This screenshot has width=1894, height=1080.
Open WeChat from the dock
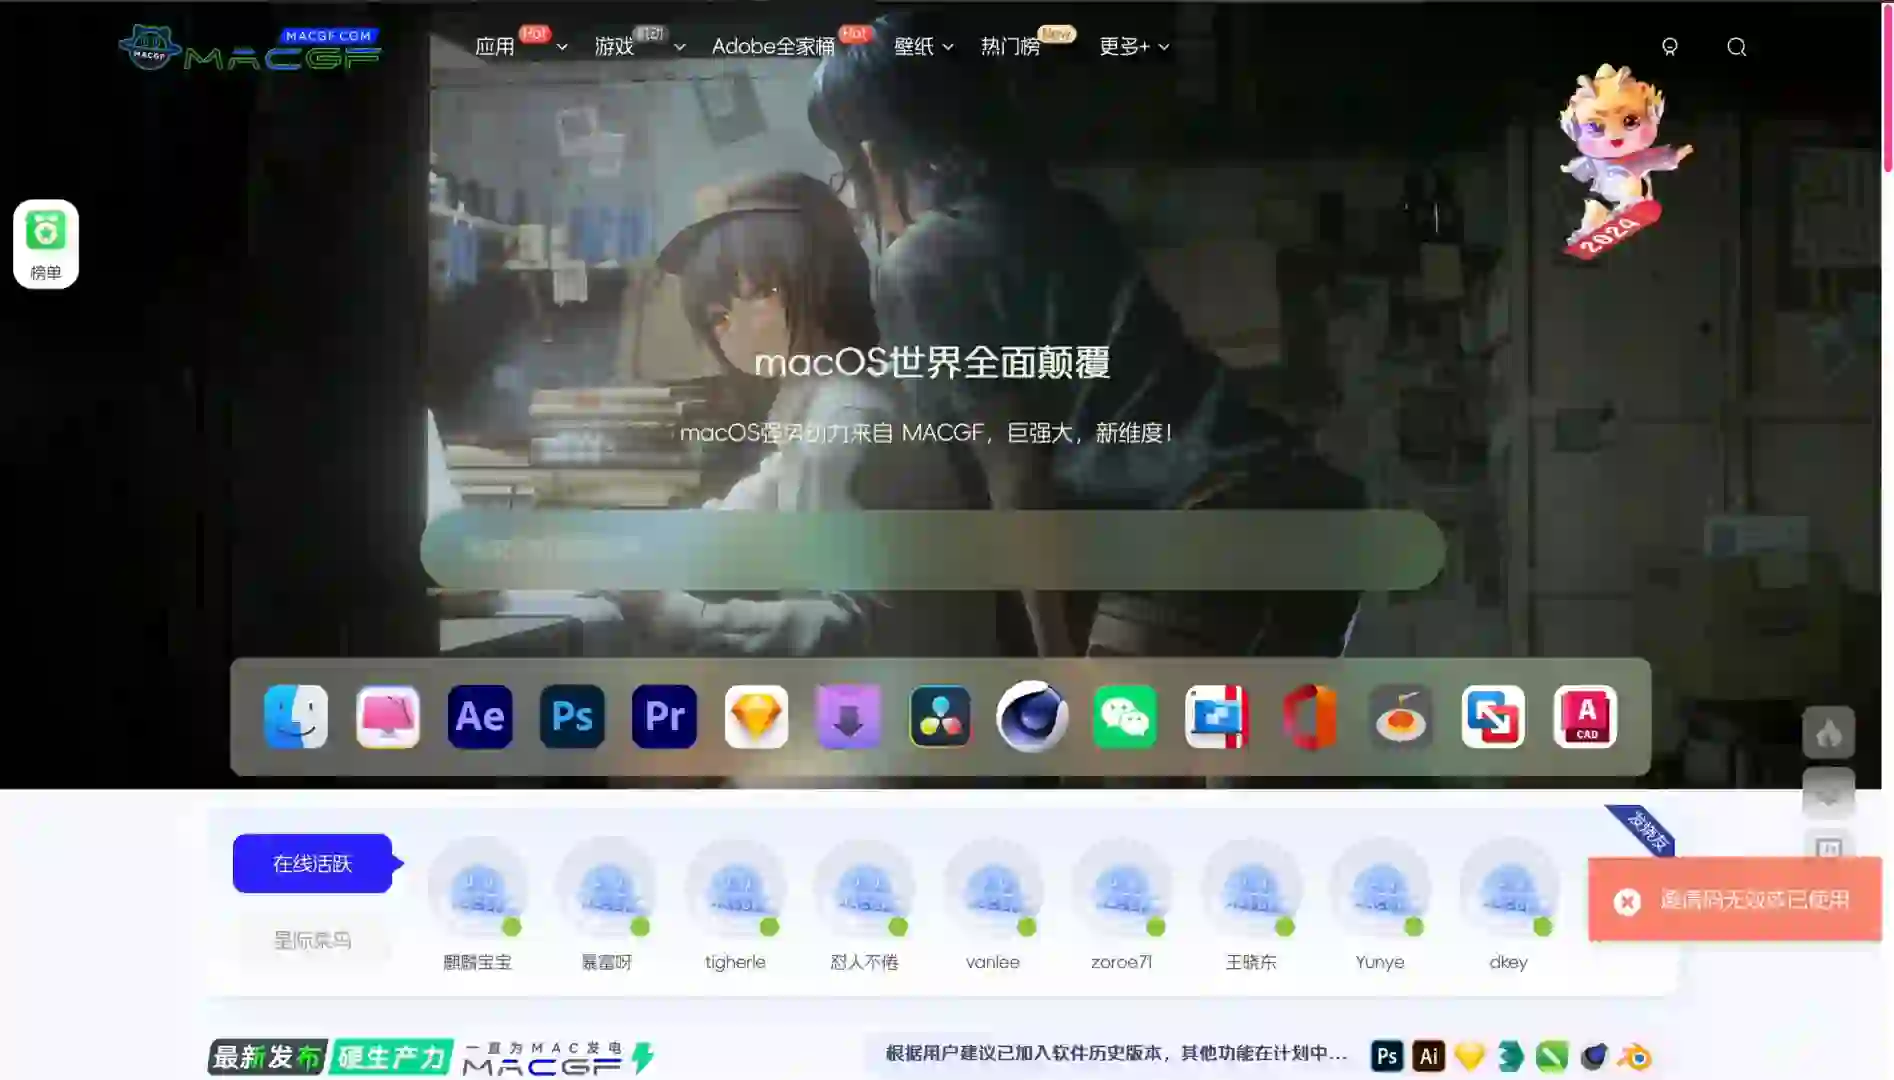1124,716
